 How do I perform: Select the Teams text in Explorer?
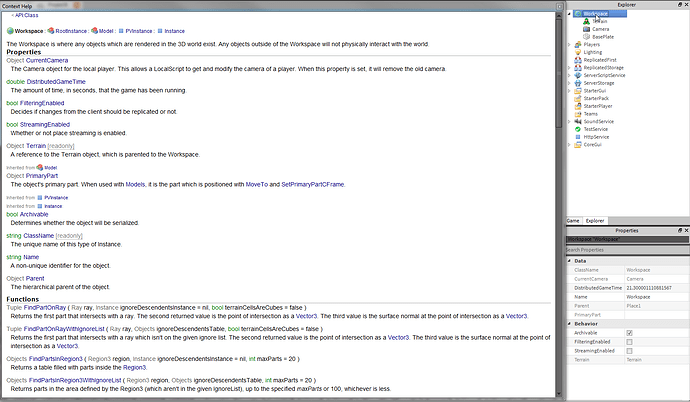click(591, 114)
